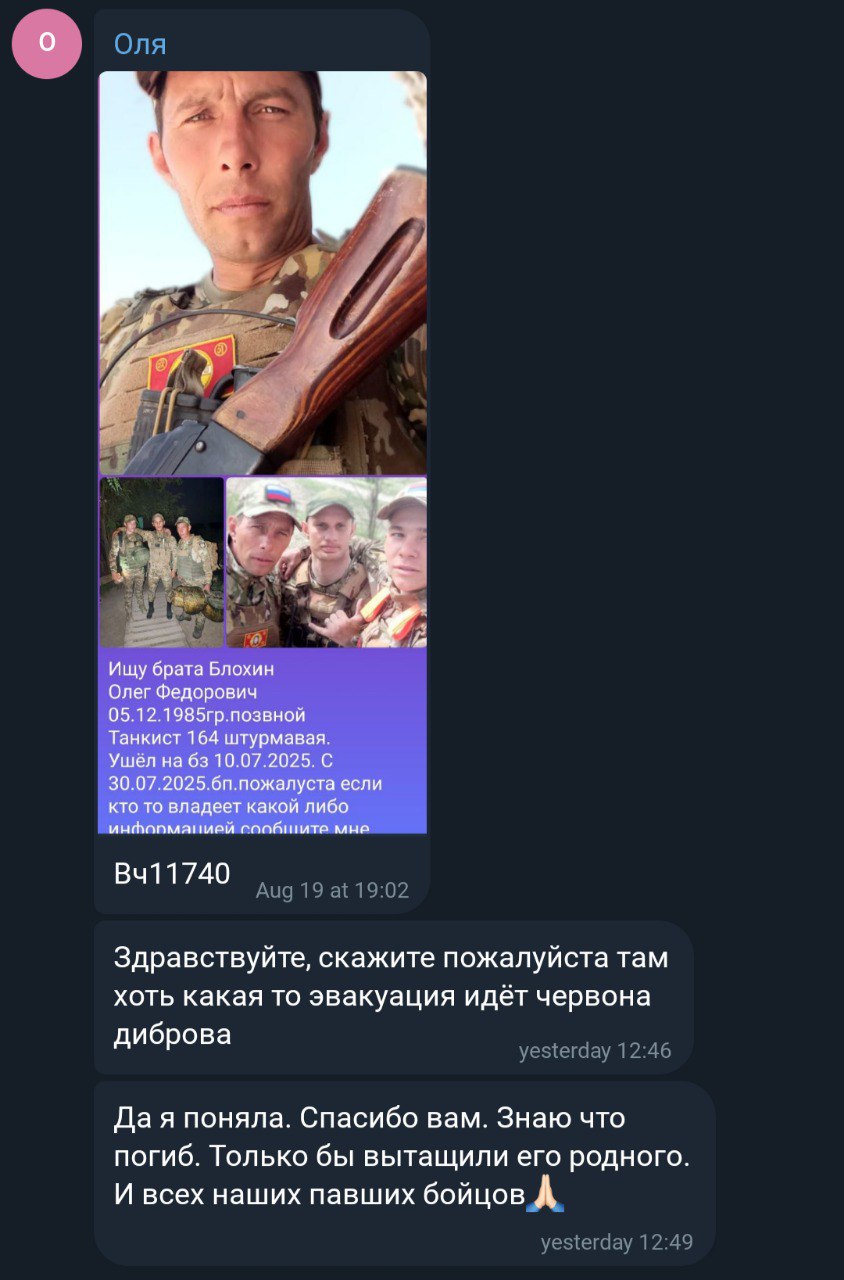Click the "Aug 19 at 19:02" timestamp
Viewport: 844px width, 1280px height.
coord(332,890)
